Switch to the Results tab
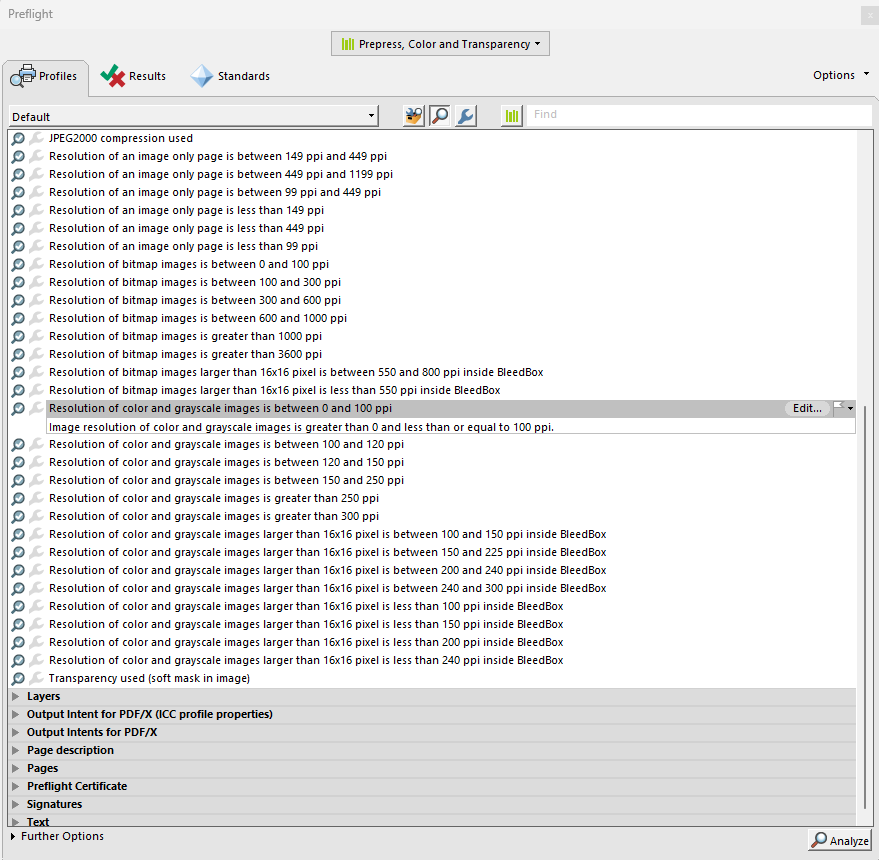879x860 pixels. 133,76
